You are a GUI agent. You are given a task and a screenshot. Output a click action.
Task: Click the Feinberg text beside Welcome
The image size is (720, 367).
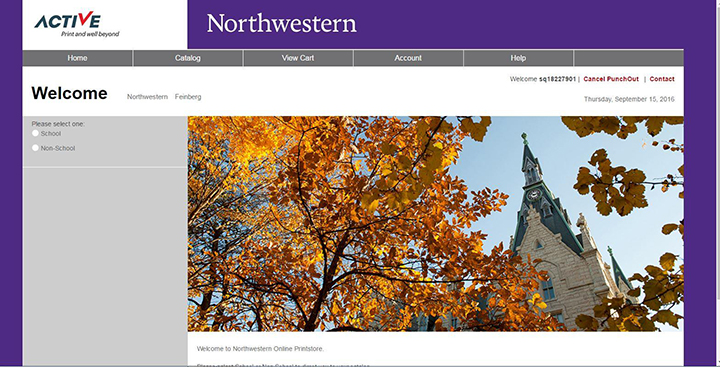tap(188, 97)
